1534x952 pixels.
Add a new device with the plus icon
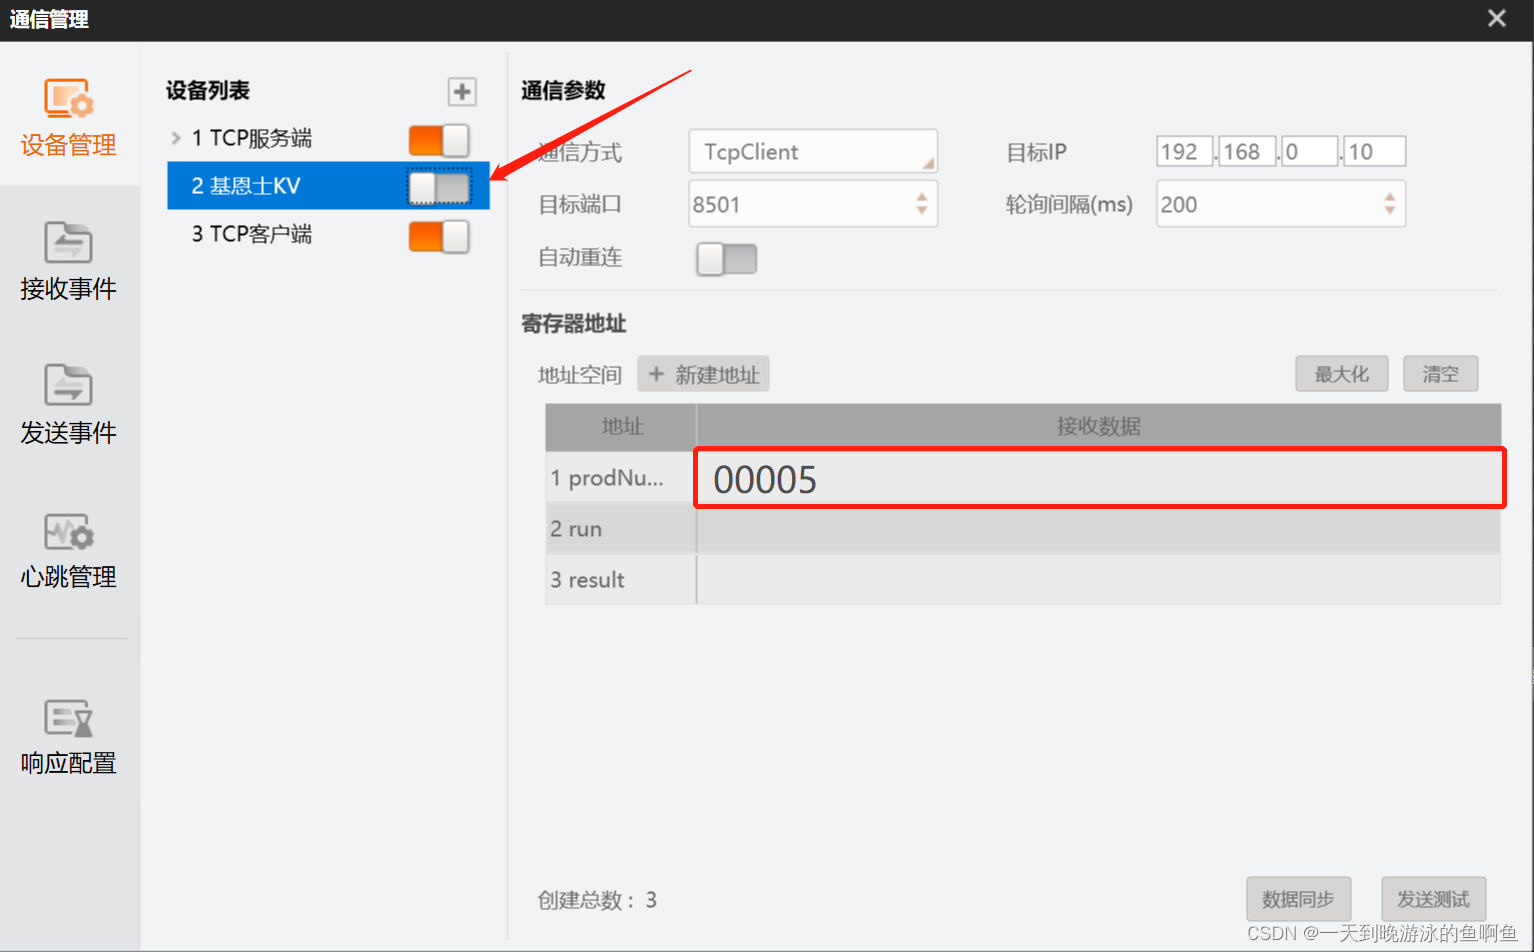point(461,91)
